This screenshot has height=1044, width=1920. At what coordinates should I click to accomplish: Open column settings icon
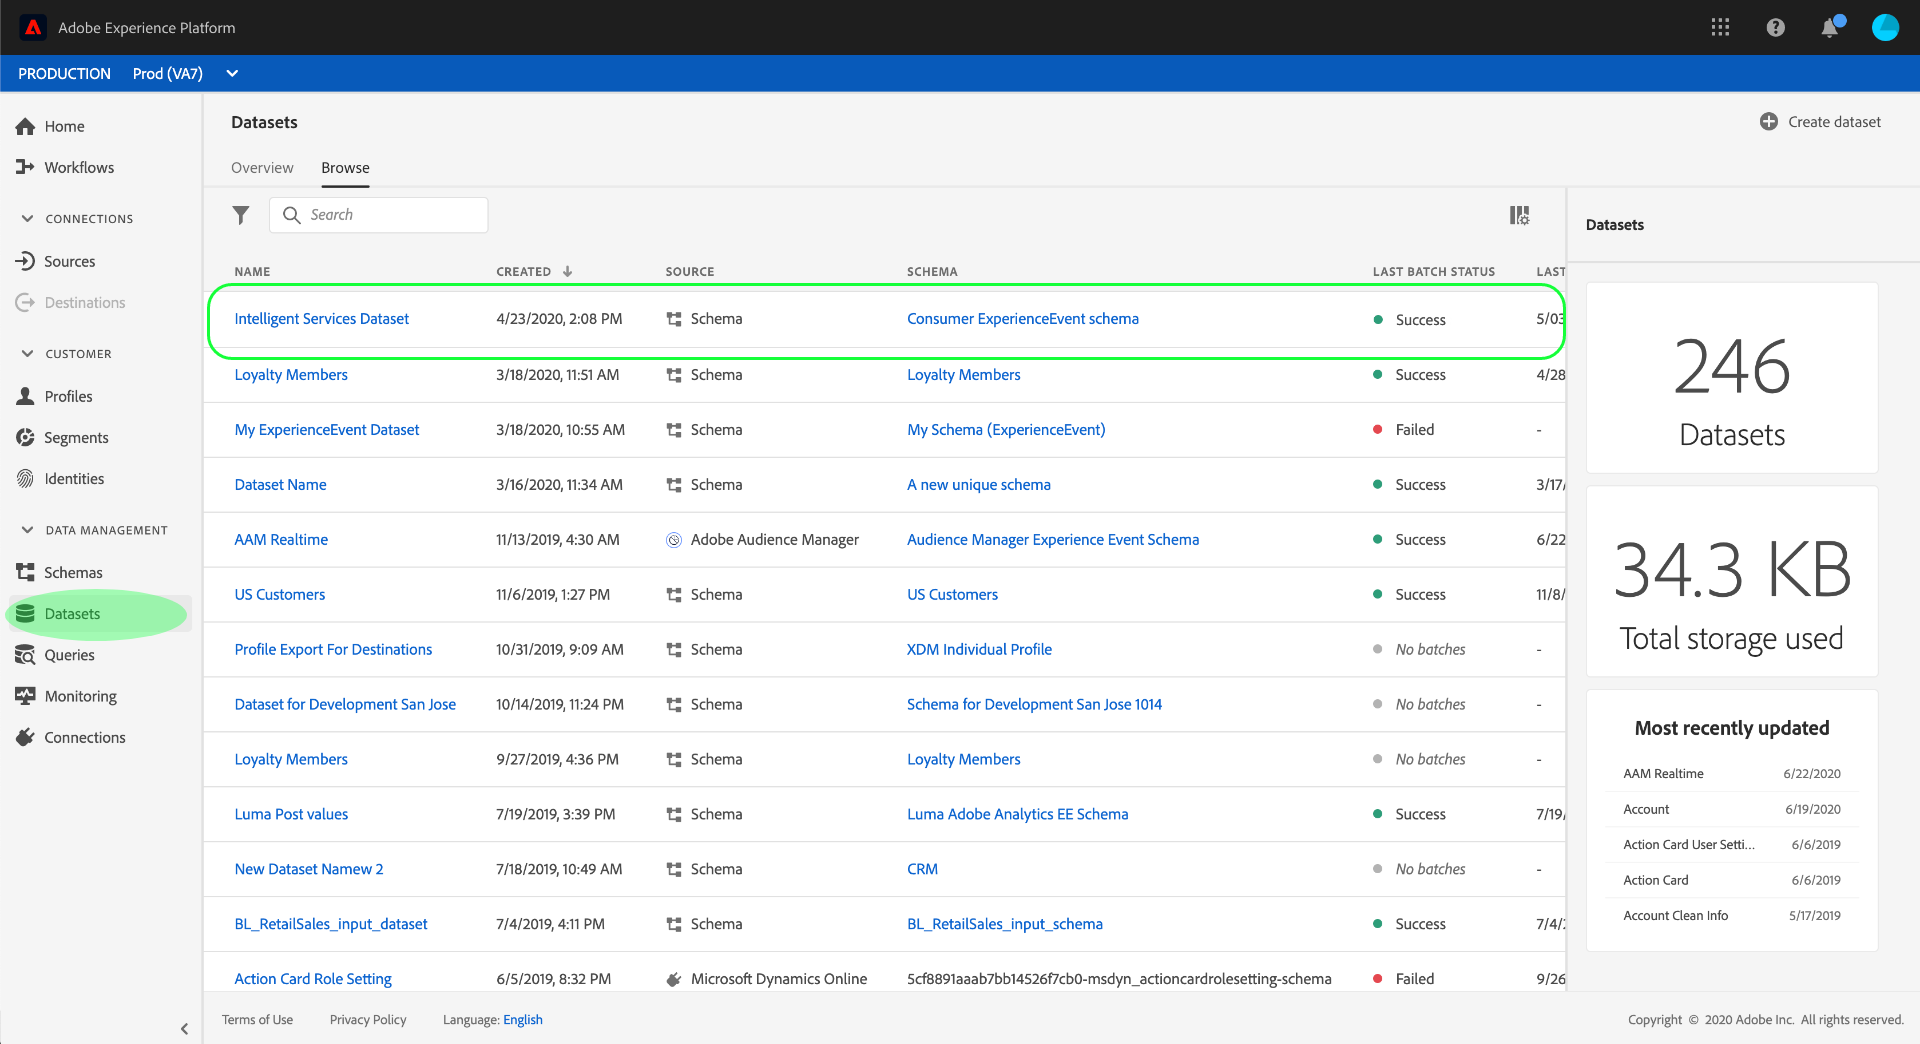pos(1519,215)
